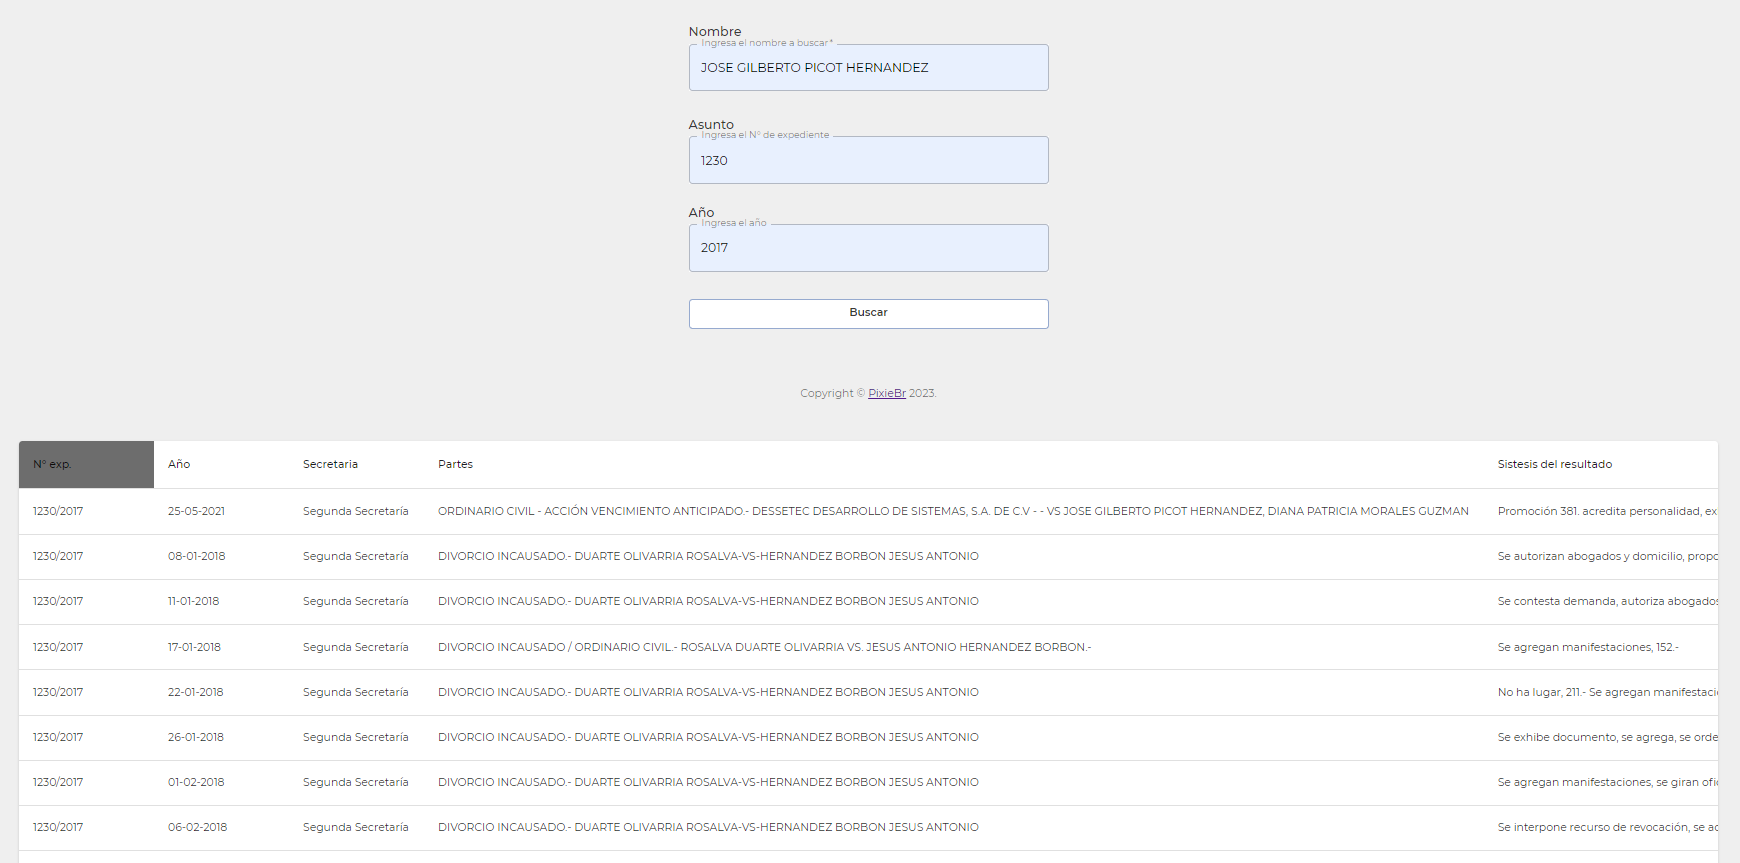Click the Nº exp. column header
The width and height of the screenshot is (1740, 863).
[86, 464]
